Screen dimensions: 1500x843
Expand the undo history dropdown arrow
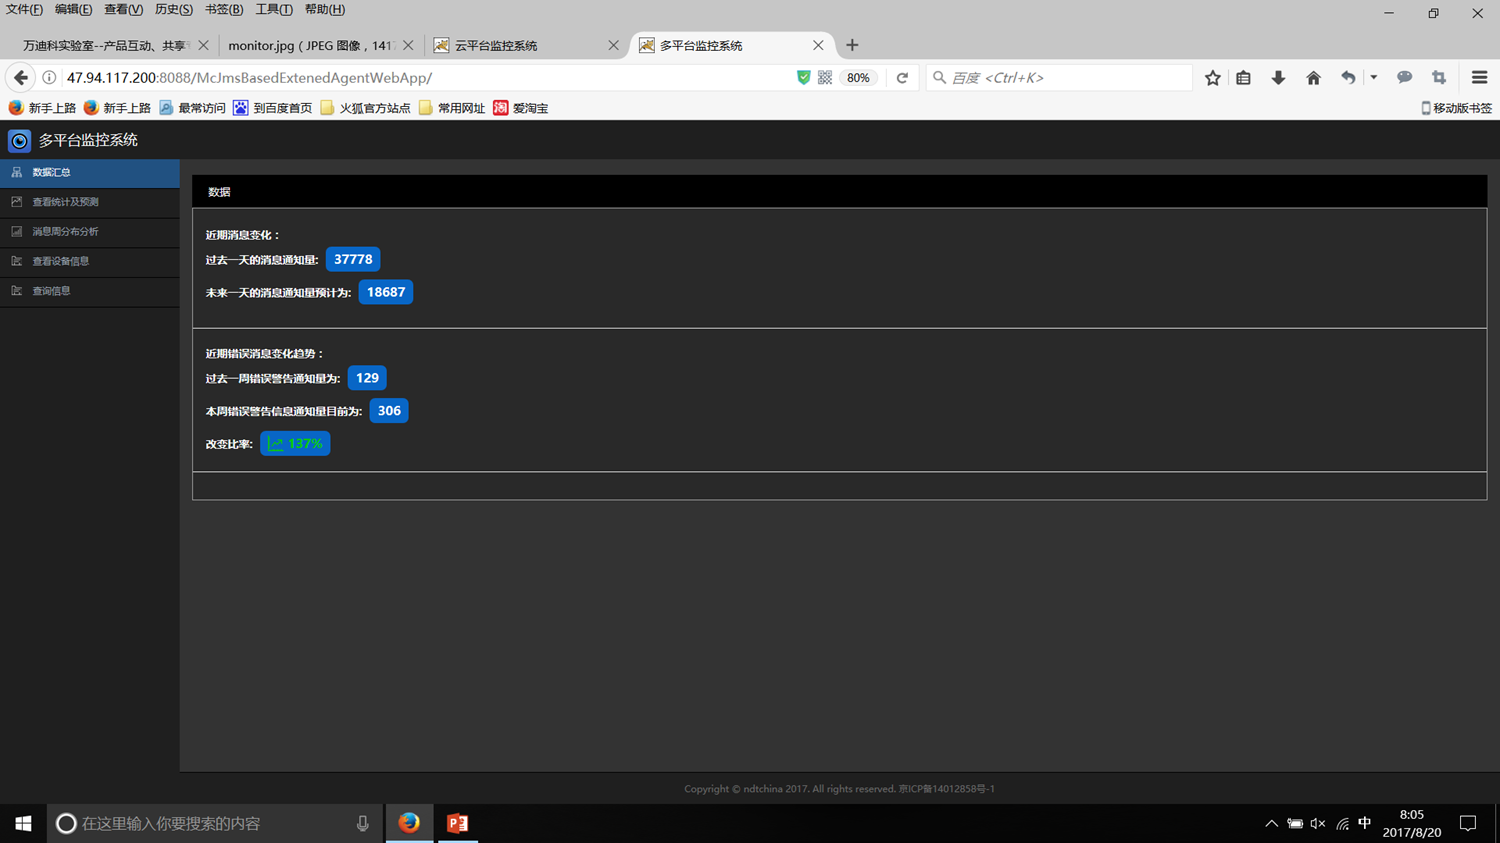(x=1373, y=78)
